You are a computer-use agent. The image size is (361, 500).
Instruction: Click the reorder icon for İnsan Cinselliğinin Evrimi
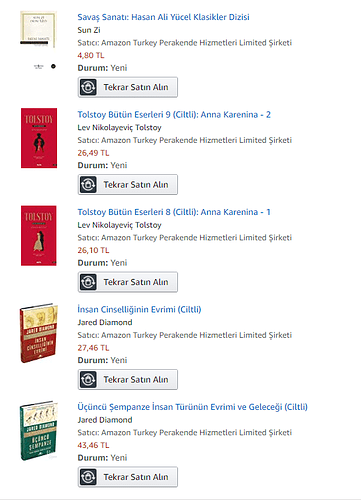tap(88, 380)
